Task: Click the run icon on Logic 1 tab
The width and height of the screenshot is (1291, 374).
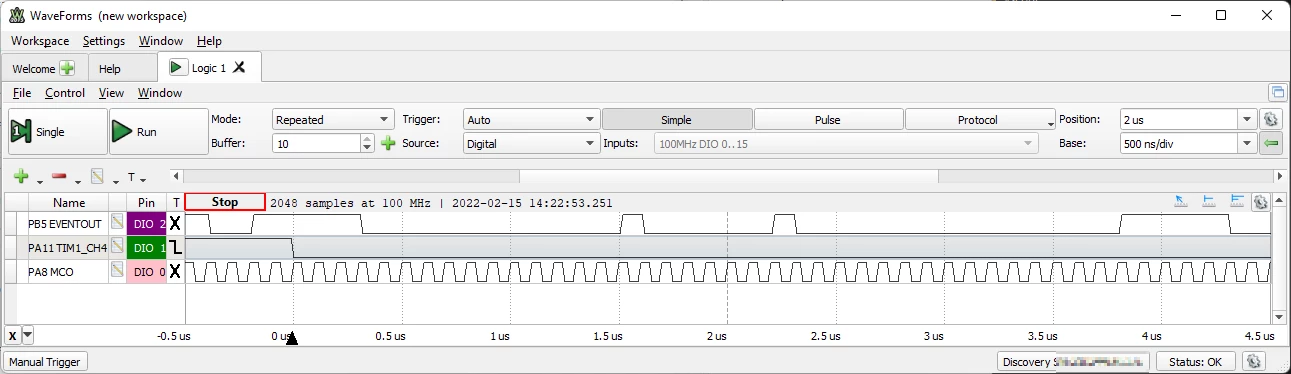Action: (x=178, y=68)
